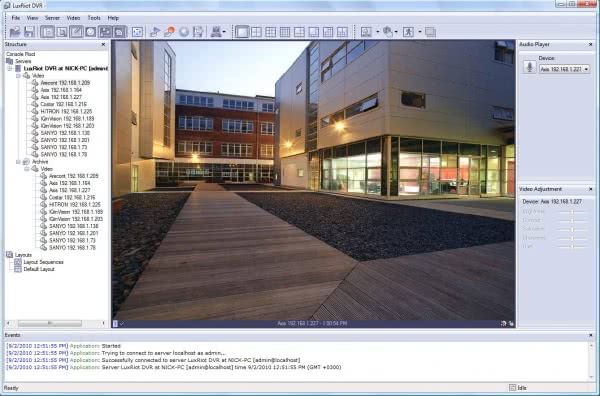Image resolution: width=600 pixels, height=396 pixels.
Task: Open the Tools menu
Action: click(x=94, y=18)
